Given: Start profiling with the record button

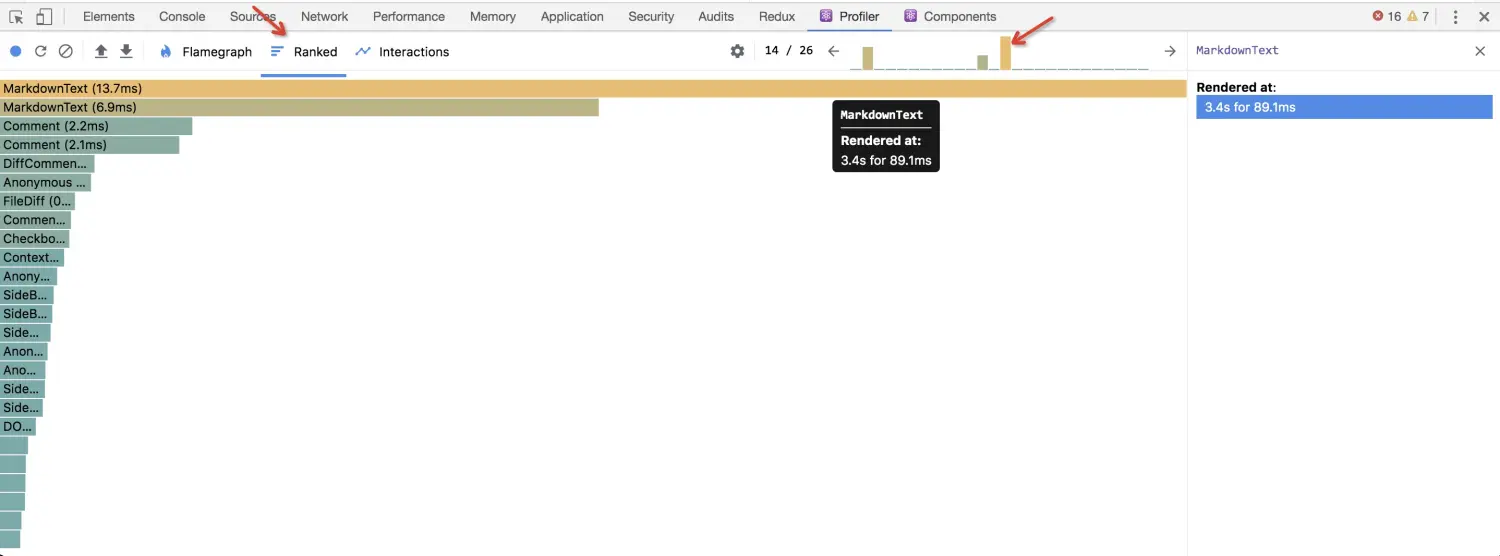Looking at the screenshot, I should [15, 51].
